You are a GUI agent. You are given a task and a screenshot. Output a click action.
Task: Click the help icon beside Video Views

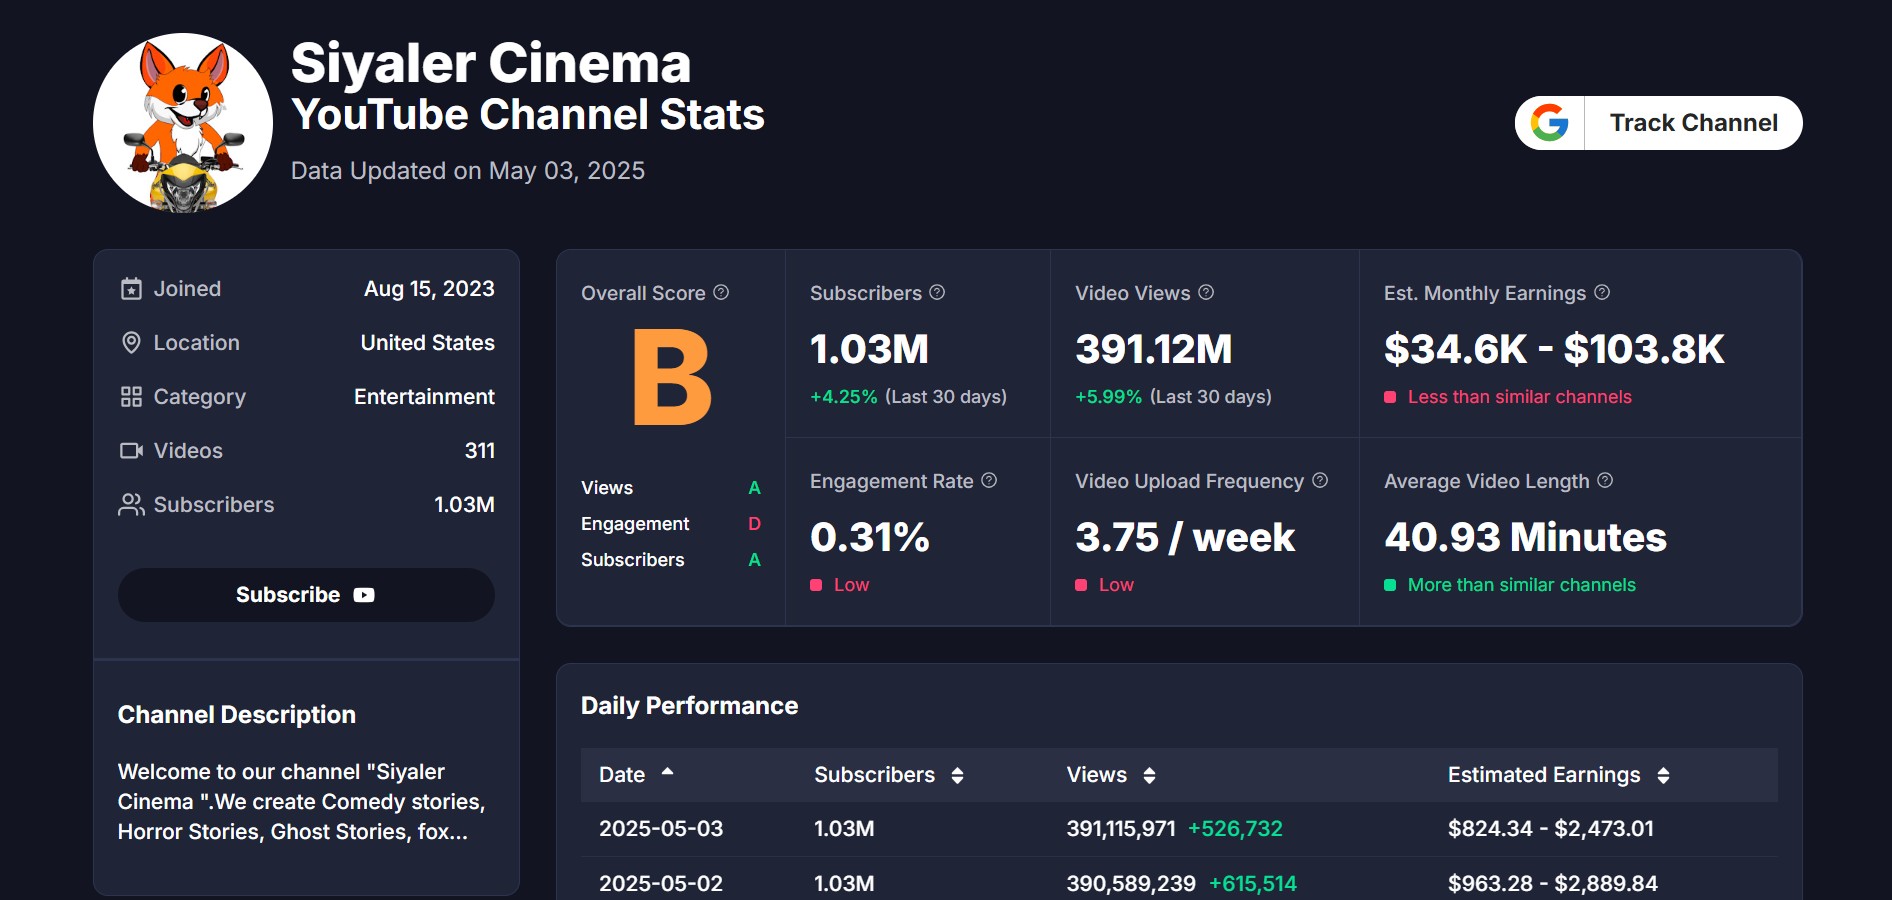(x=1205, y=292)
